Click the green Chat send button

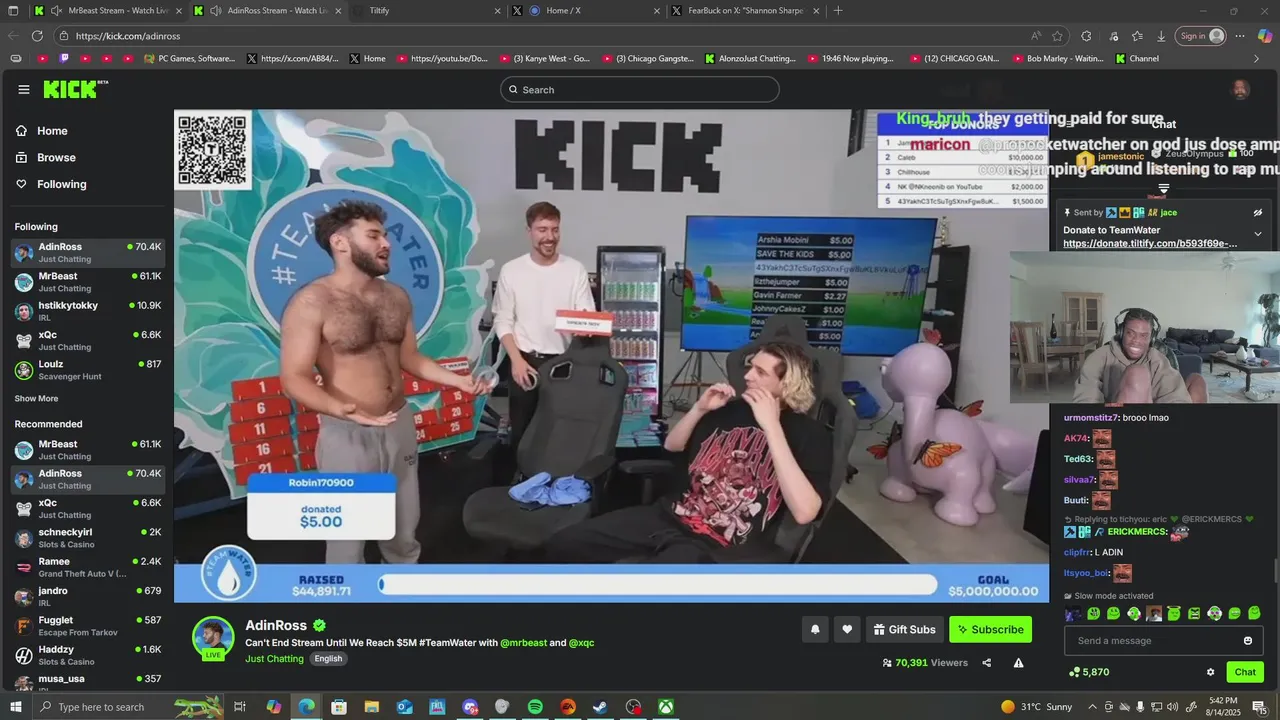pos(1245,672)
